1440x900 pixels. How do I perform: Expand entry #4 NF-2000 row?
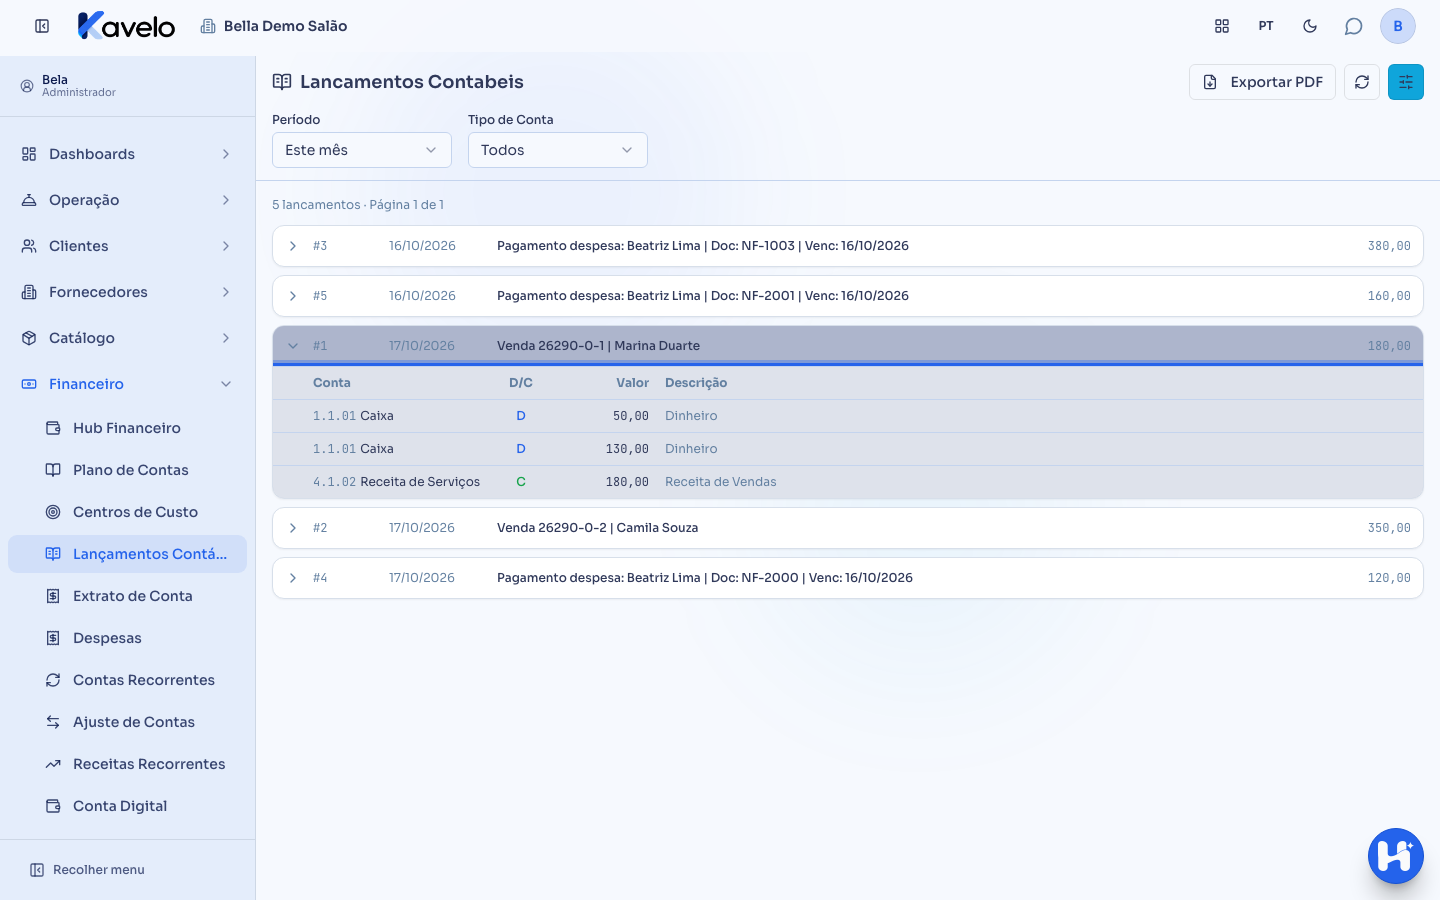click(848, 578)
